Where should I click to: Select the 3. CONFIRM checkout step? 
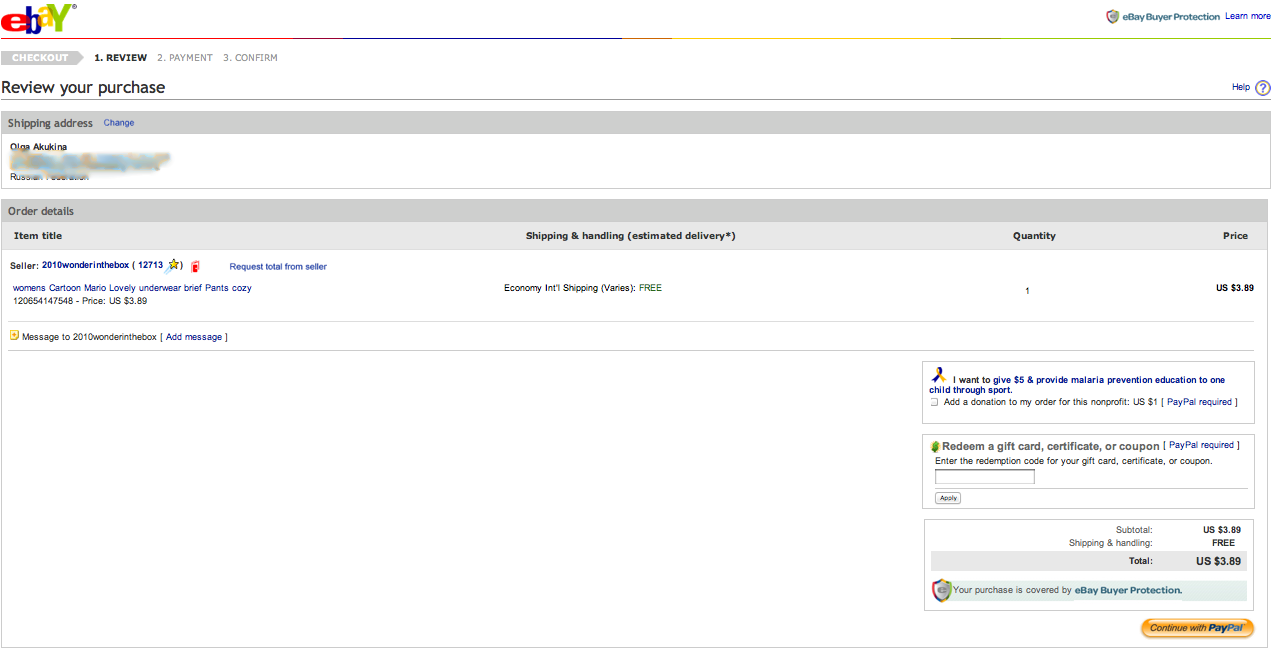[x=250, y=58]
